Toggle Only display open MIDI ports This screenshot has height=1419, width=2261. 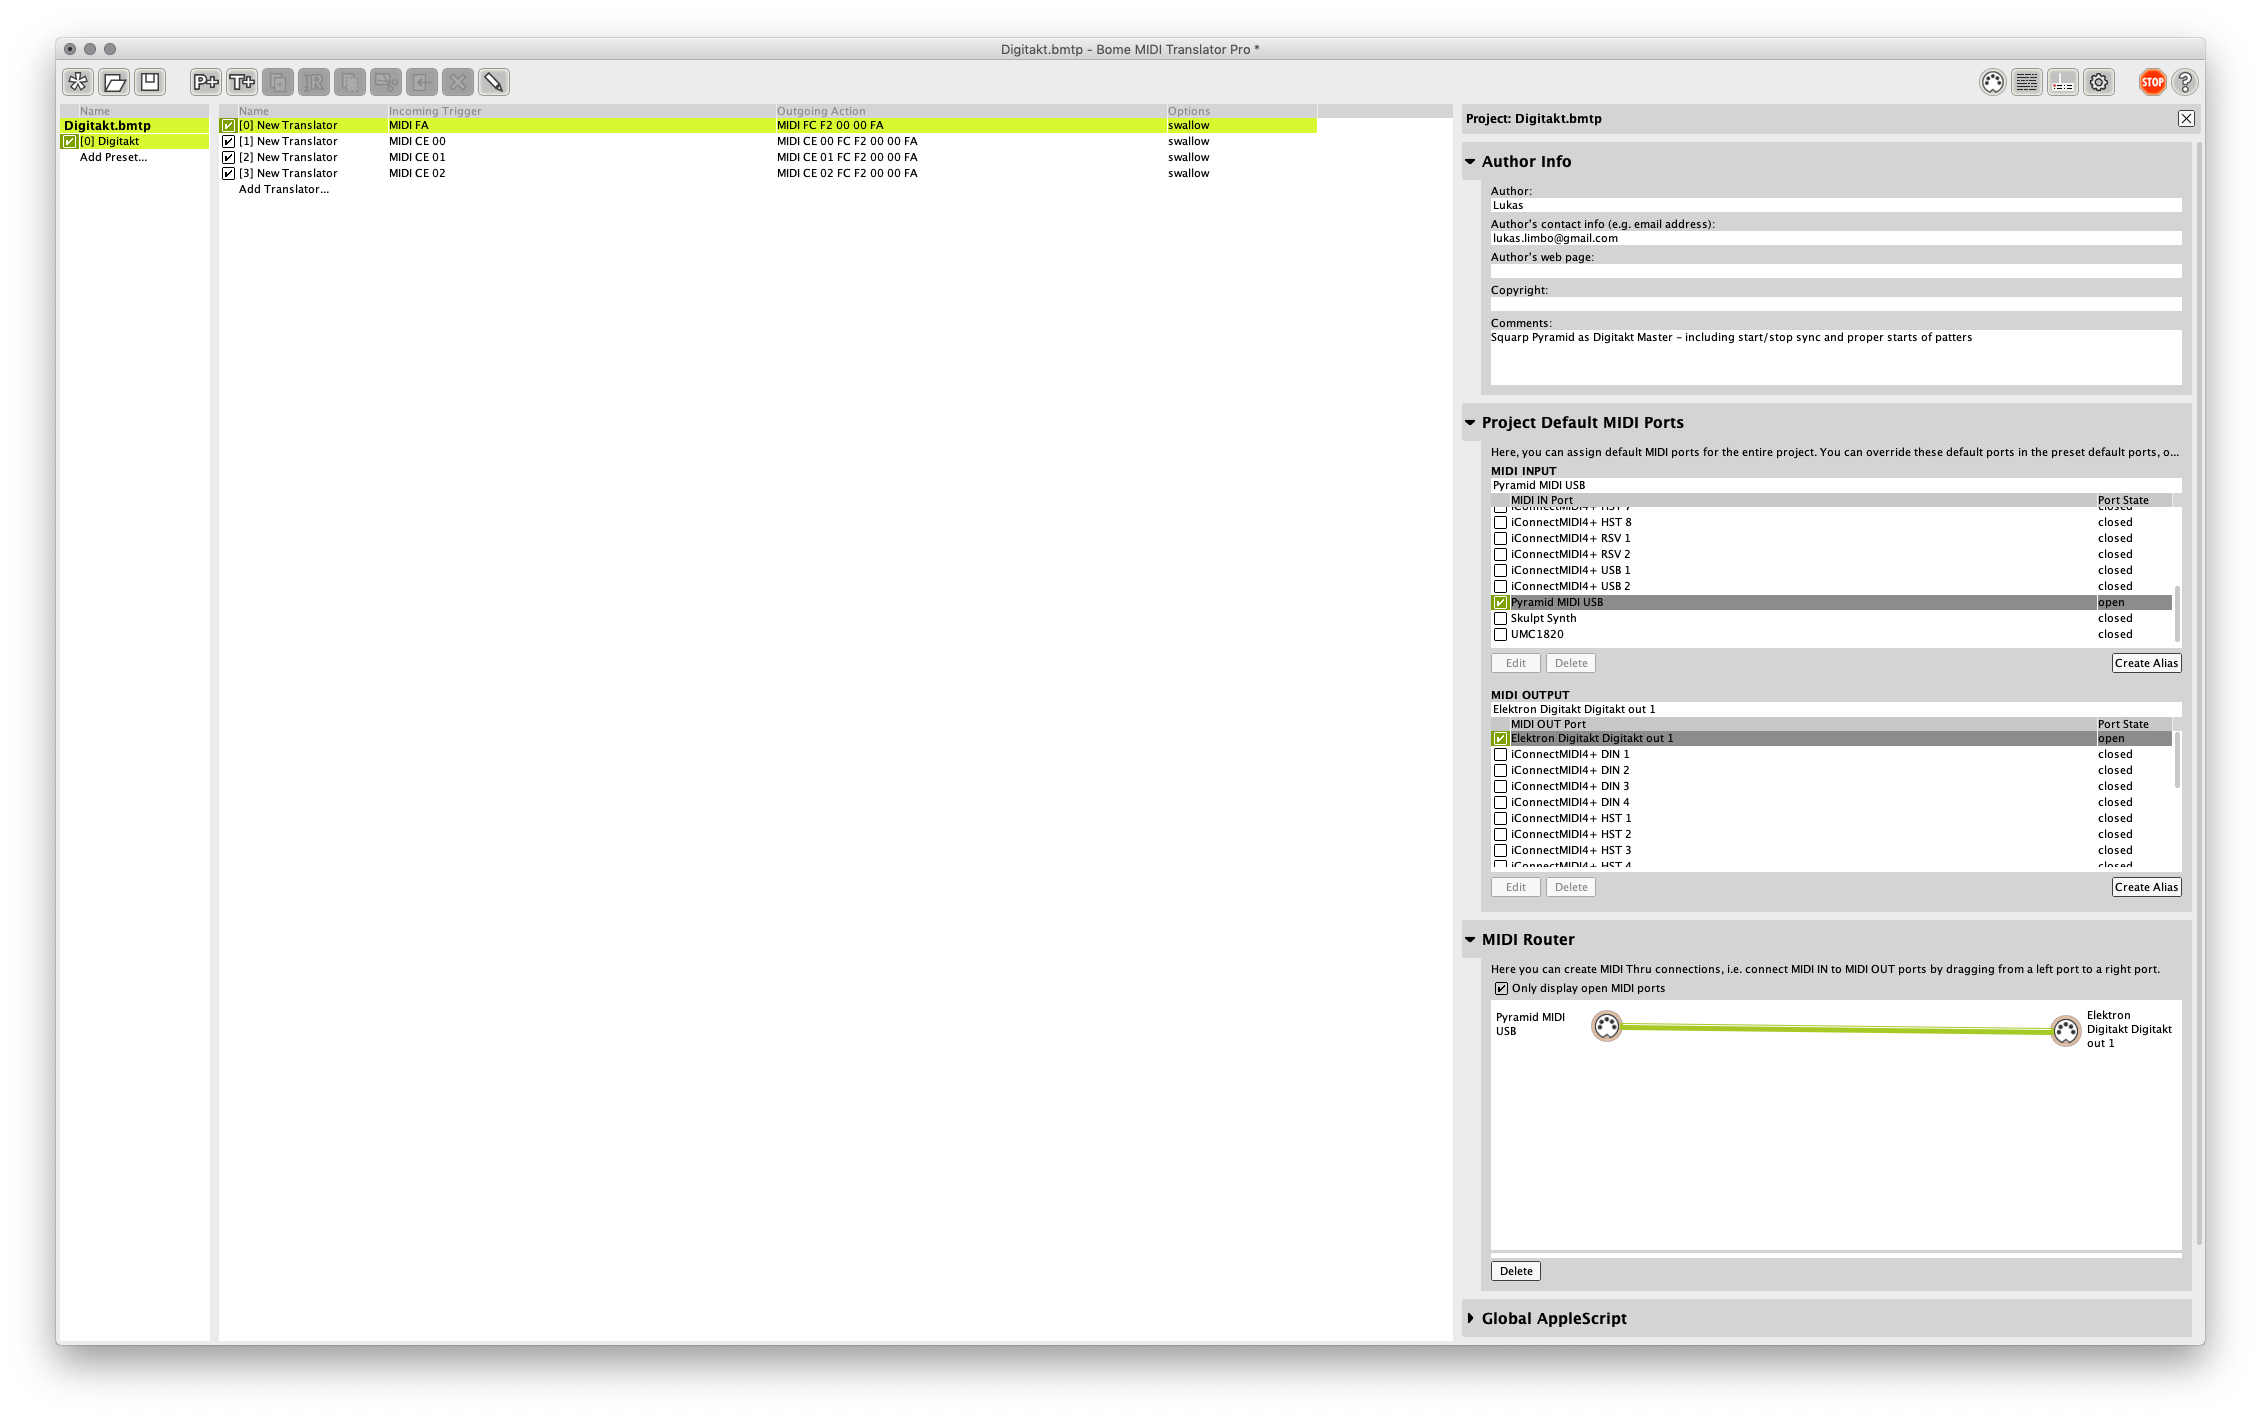pos(1501,989)
